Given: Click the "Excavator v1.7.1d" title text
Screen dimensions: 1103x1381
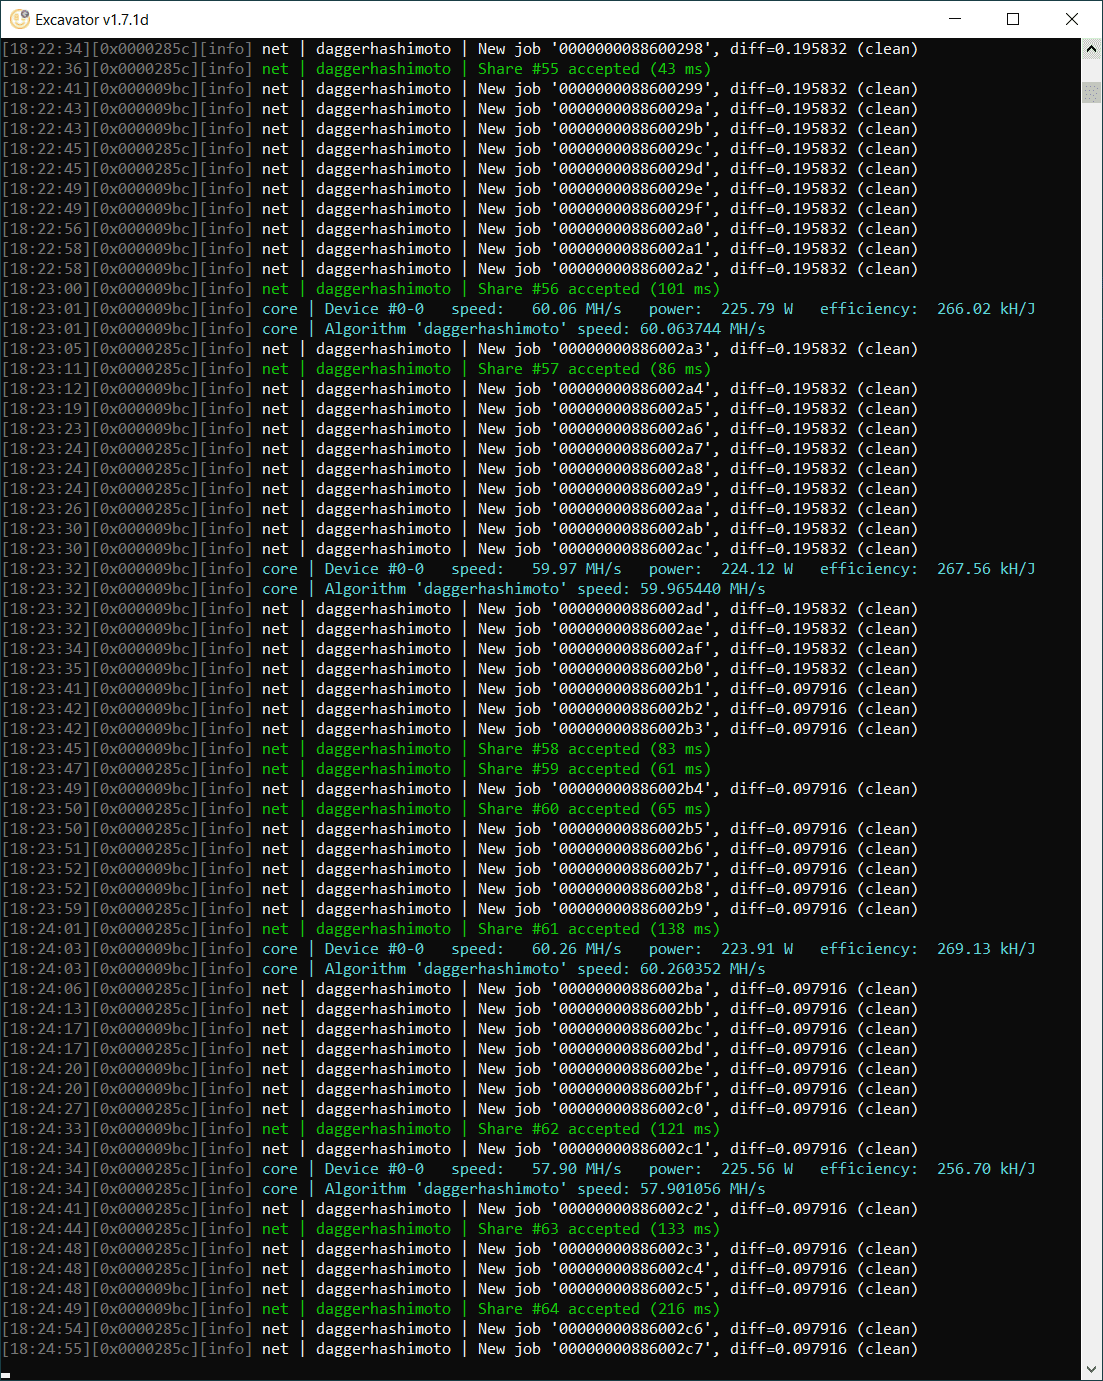Looking at the screenshot, I should click(x=92, y=19).
